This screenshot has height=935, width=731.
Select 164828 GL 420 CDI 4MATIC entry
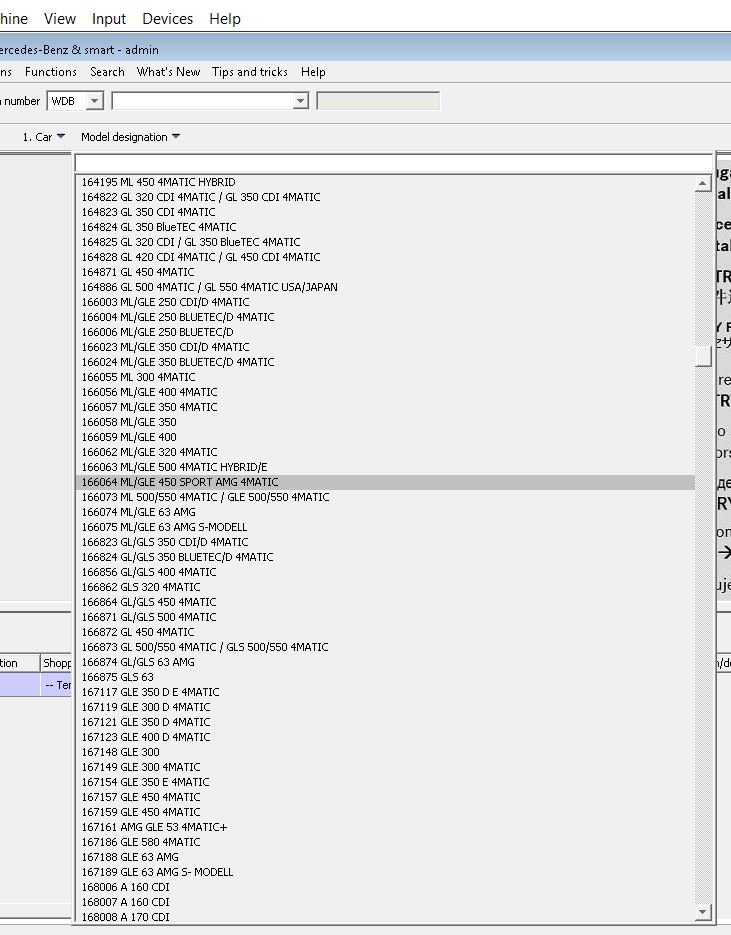385,257
